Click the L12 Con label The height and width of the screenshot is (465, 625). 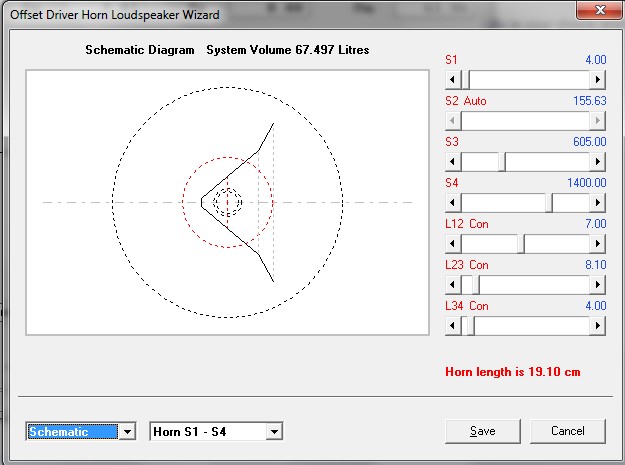tap(467, 224)
